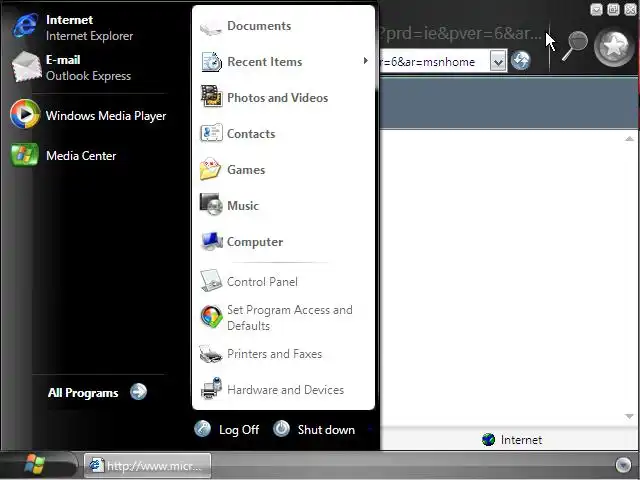The width and height of the screenshot is (640, 480).
Task: Click the browser scrollbar up arrow
Action: pos(629,139)
